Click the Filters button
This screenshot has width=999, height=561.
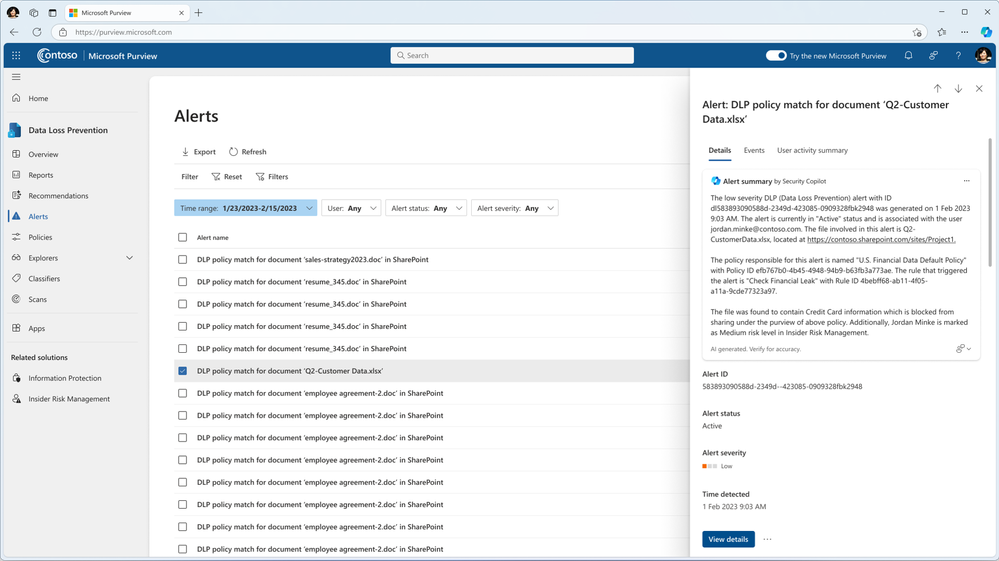(272, 176)
